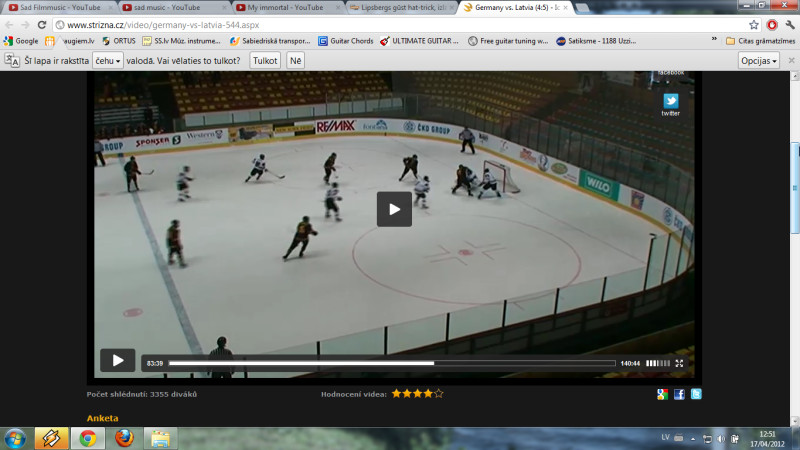The height and width of the screenshot is (450, 800).
Task: Share on Twitter below the video
Action: coord(696,394)
